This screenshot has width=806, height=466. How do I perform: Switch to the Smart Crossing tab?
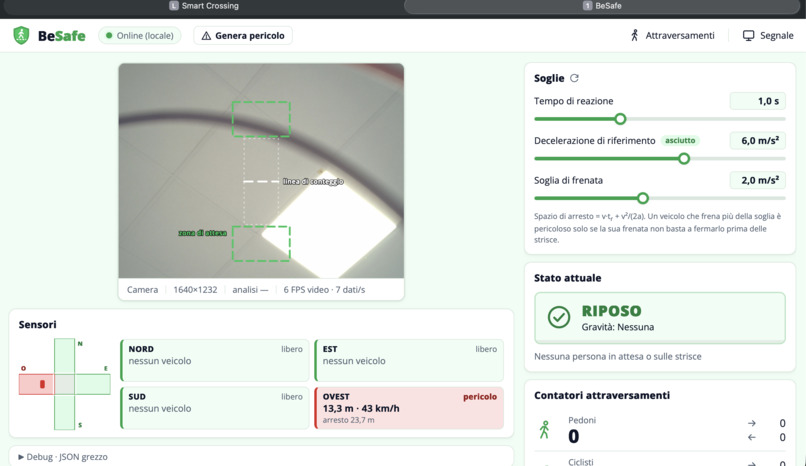click(x=204, y=6)
